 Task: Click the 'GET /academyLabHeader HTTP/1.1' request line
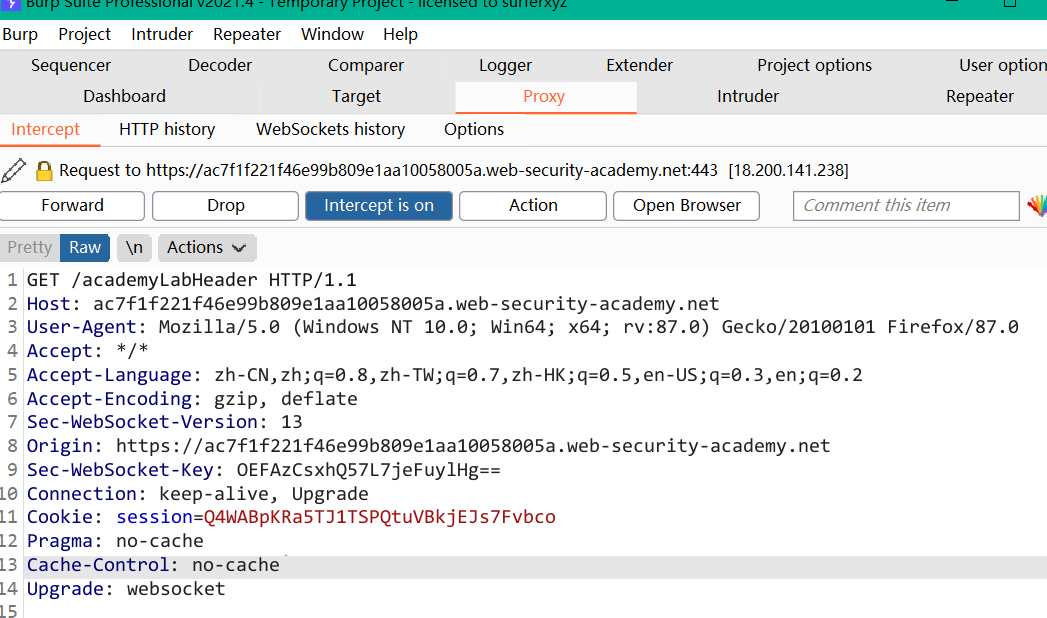[x=192, y=280]
